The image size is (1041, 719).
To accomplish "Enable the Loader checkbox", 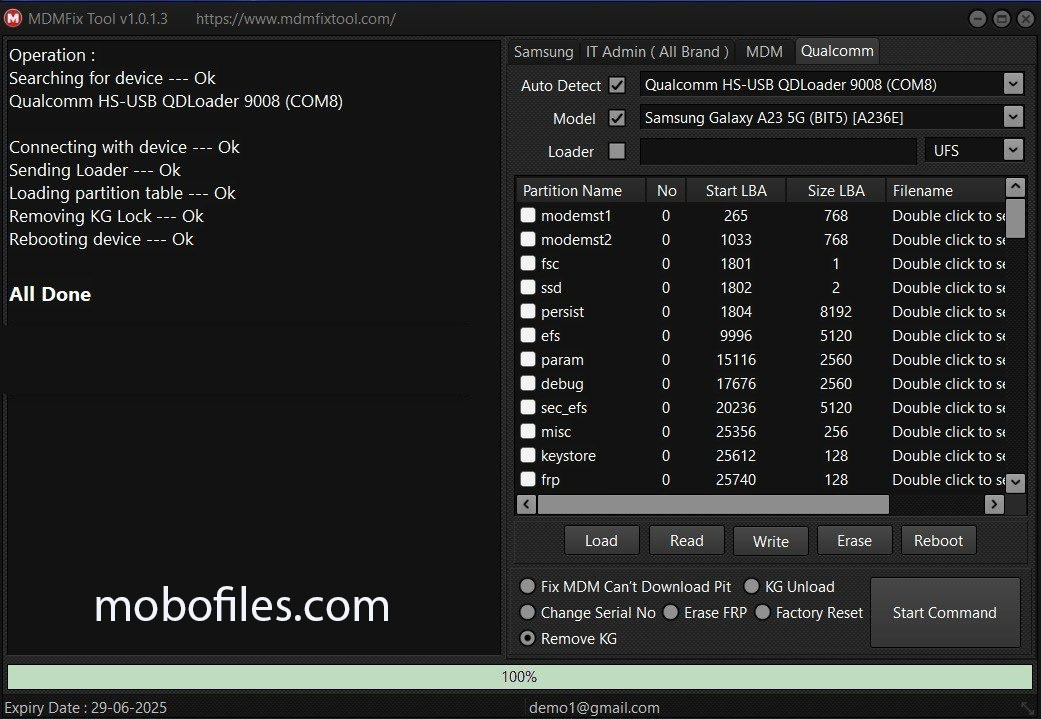I will [617, 151].
